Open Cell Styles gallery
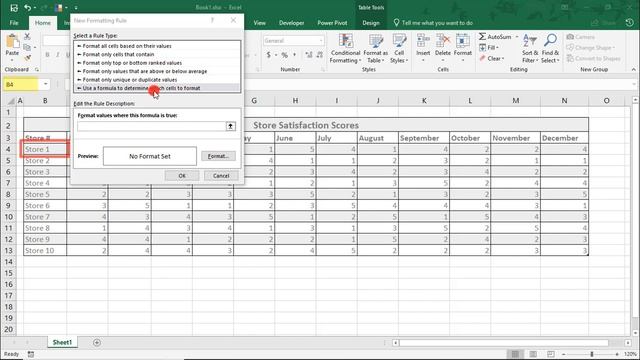This screenshot has width=640, height=360. (x=399, y=48)
